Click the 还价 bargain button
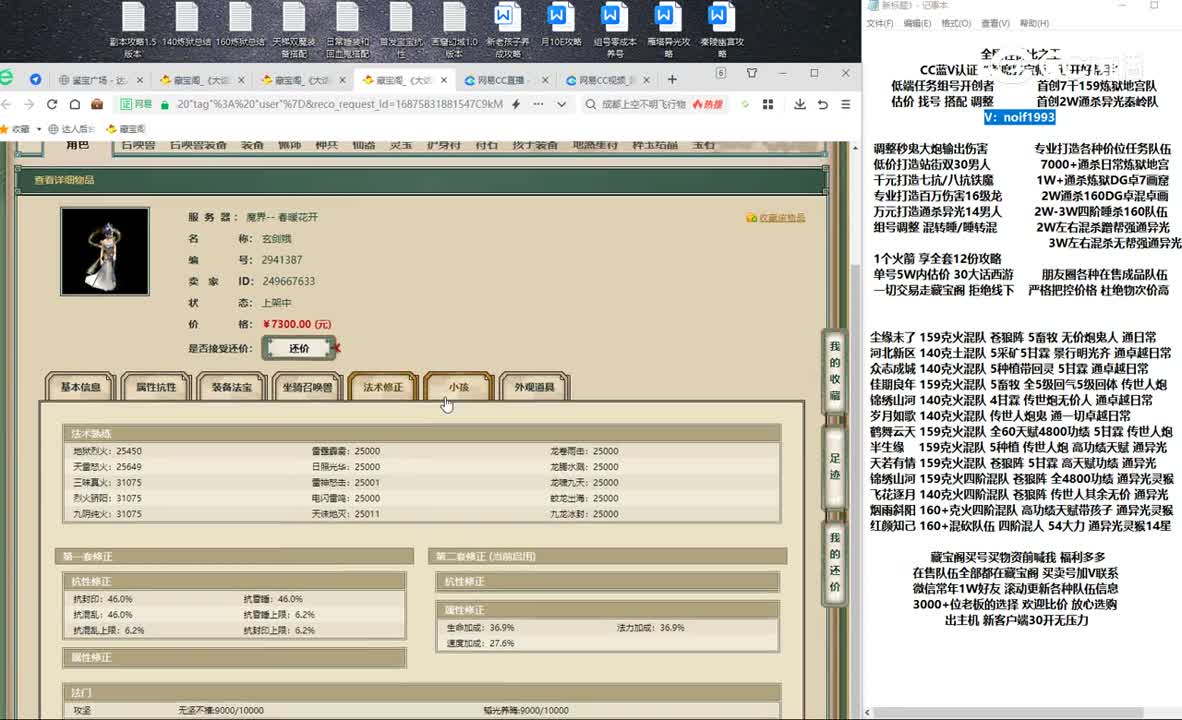 [x=299, y=348]
